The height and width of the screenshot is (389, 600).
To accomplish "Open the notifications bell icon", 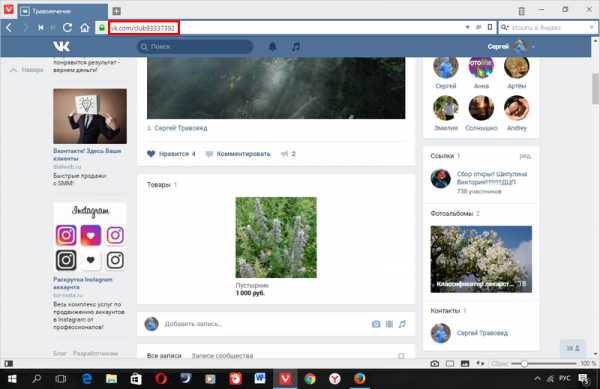I will [272, 47].
